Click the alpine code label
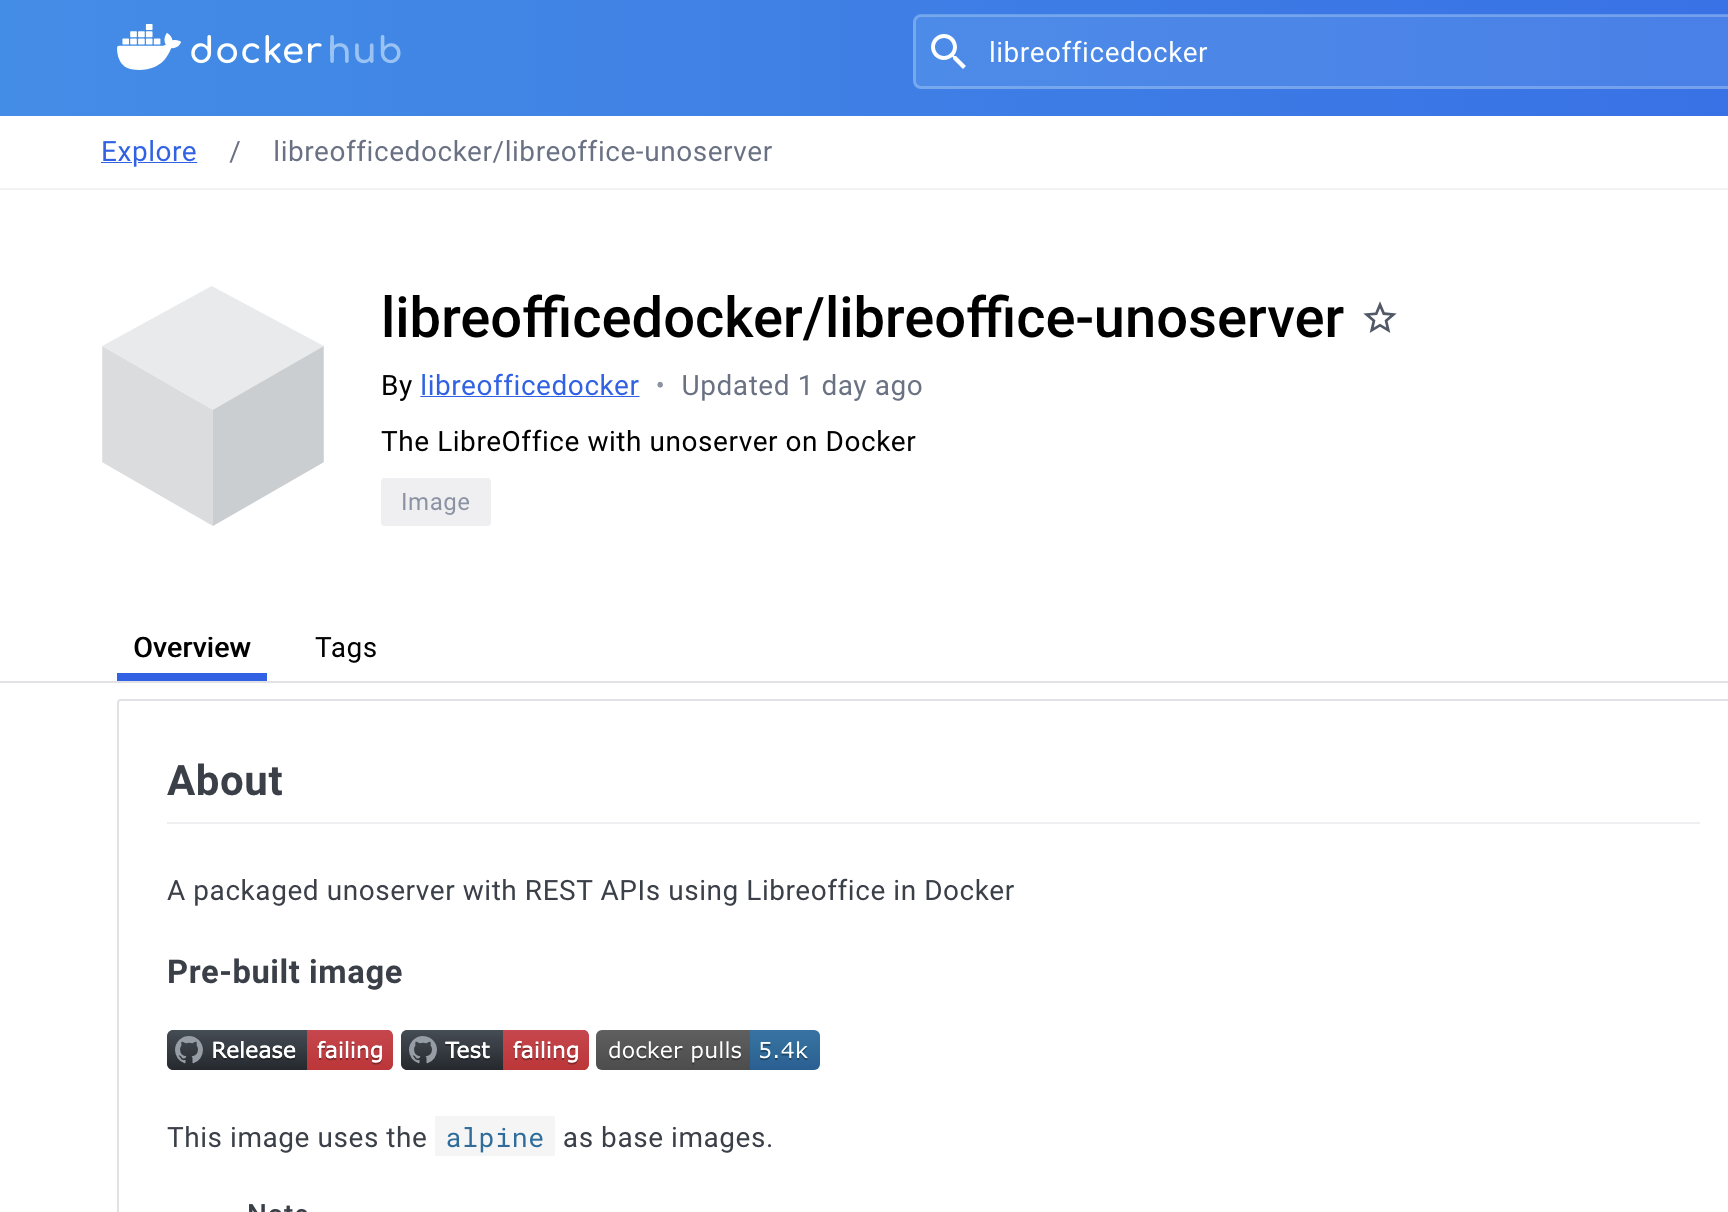Image resolution: width=1728 pixels, height=1212 pixels. [x=495, y=1138]
